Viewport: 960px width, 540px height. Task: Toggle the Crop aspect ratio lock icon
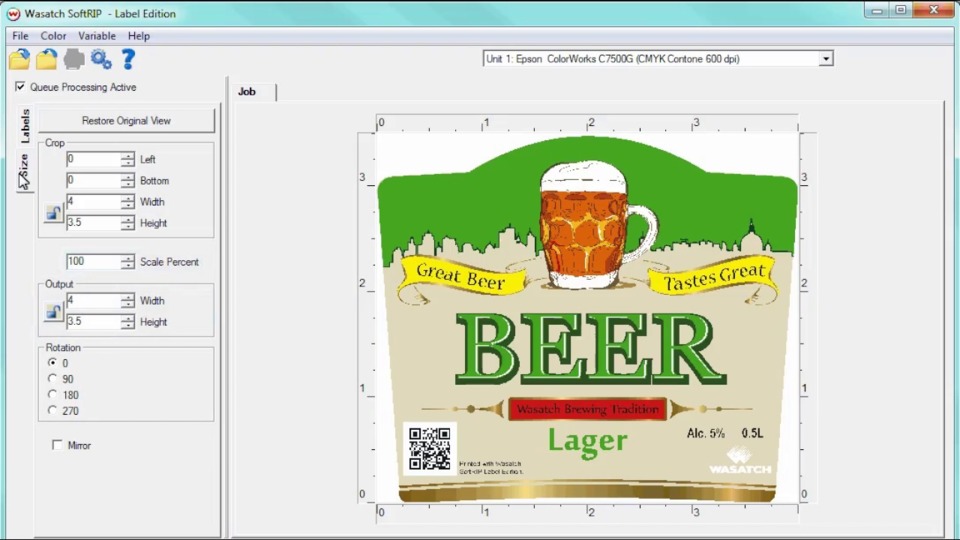click(x=54, y=213)
